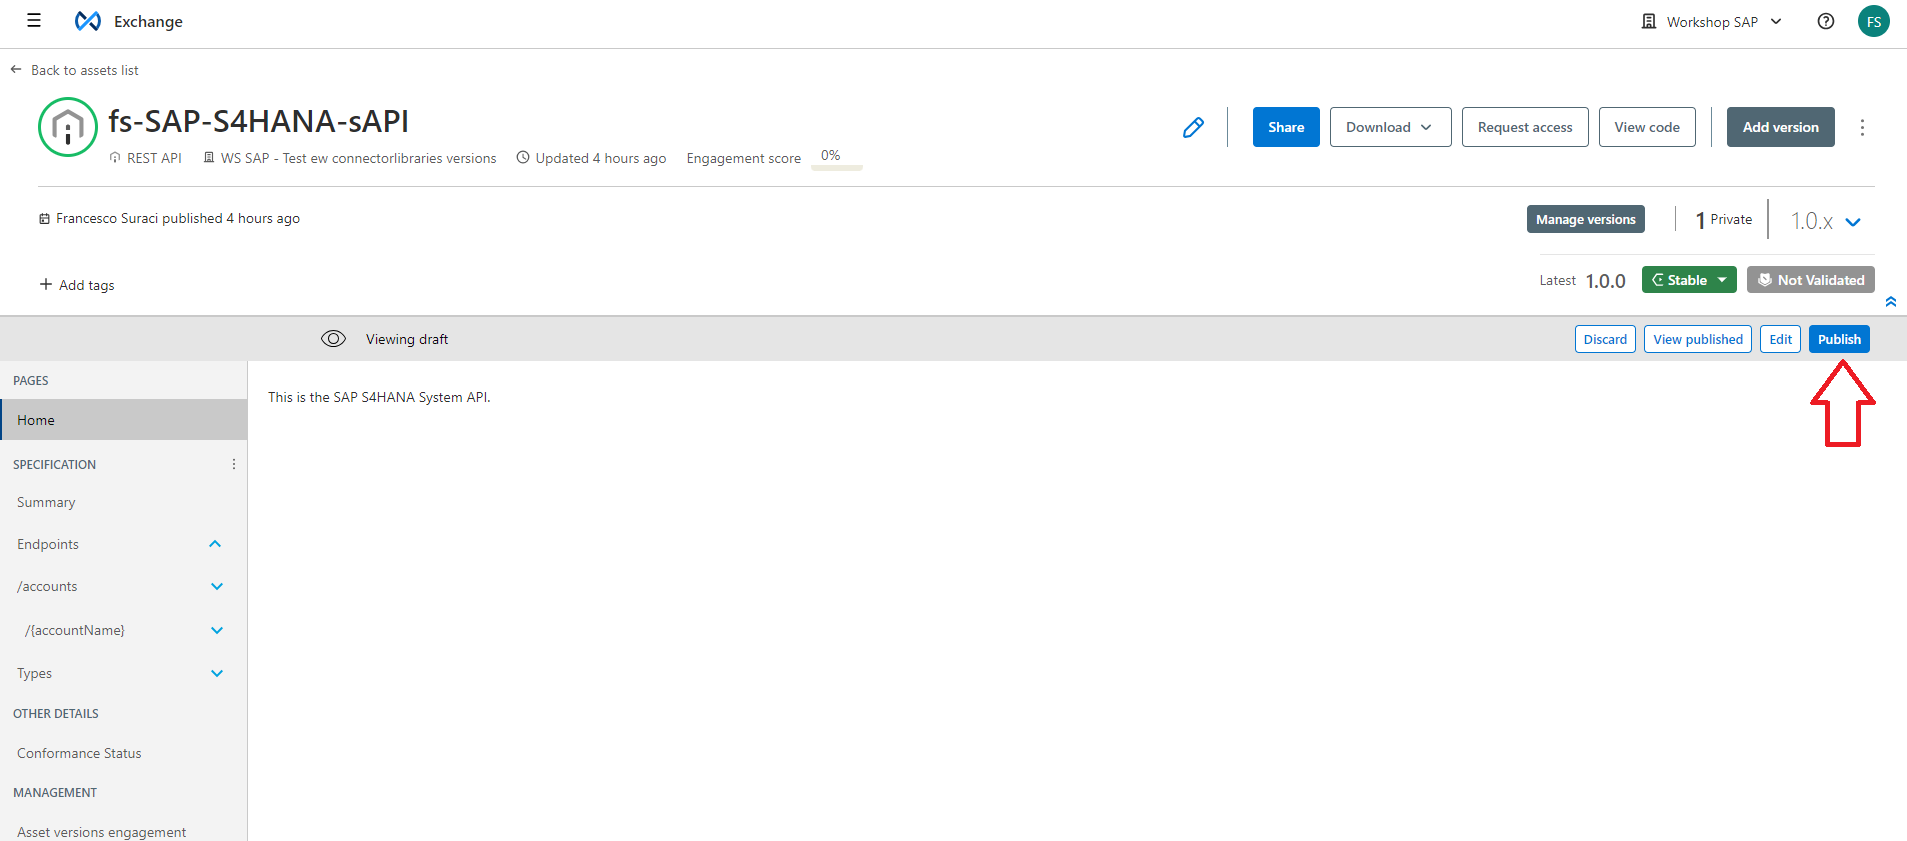
Task: Click the clock icon by Updated 4 hours ago
Action: click(x=523, y=157)
